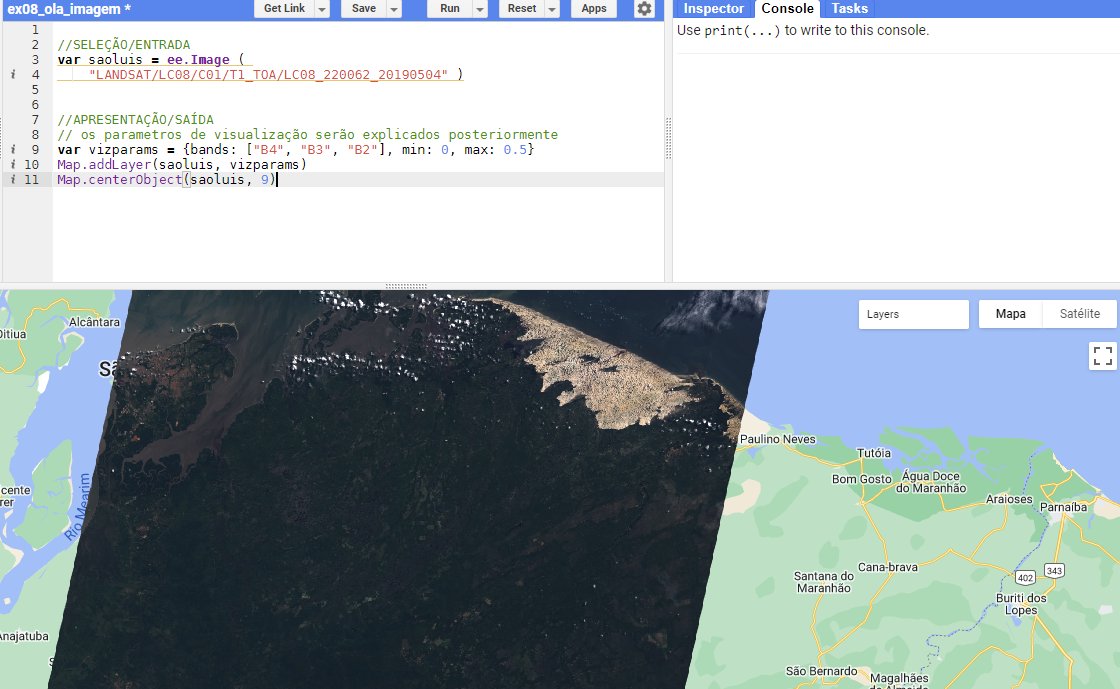
Task: Click the var saoluis line of code
Action: pyautogui.click(x=151, y=59)
